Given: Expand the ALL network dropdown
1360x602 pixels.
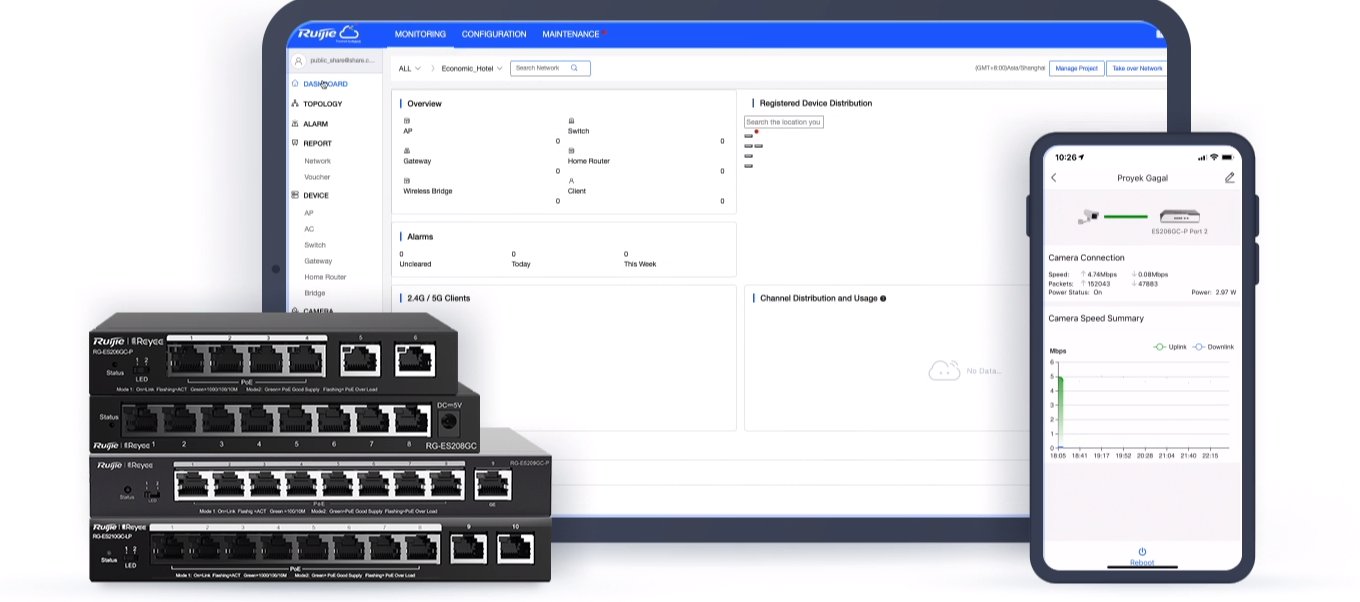Looking at the screenshot, I should (409, 69).
